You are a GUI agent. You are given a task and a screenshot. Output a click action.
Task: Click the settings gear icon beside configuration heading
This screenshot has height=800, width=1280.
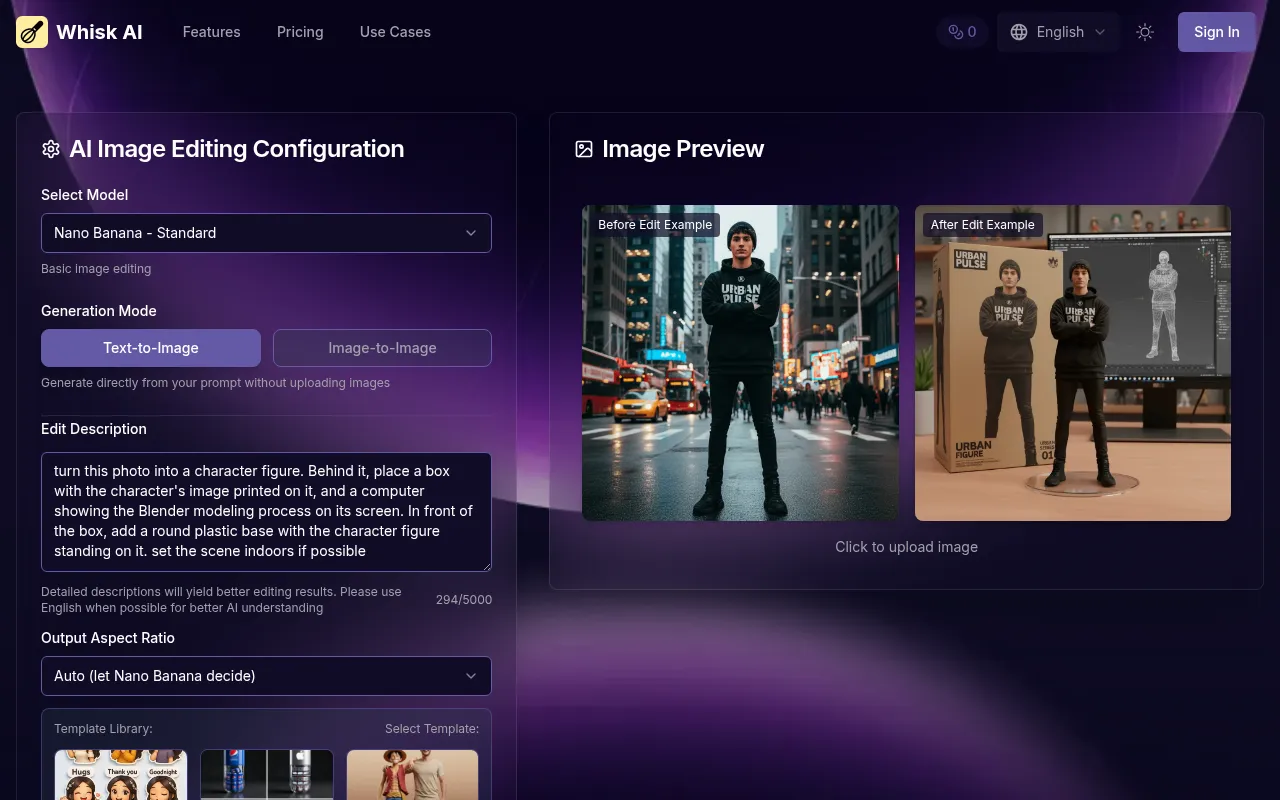[51, 149]
